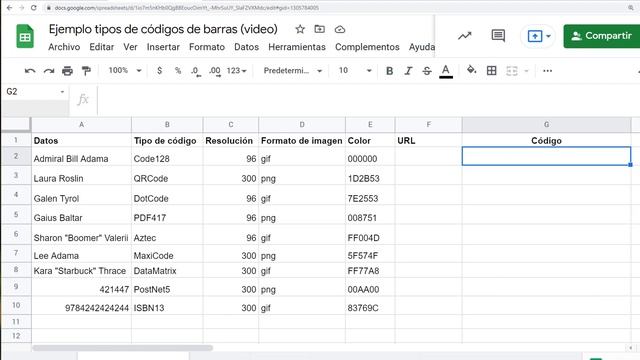
Task: Open the borders tool
Action: 491,71
